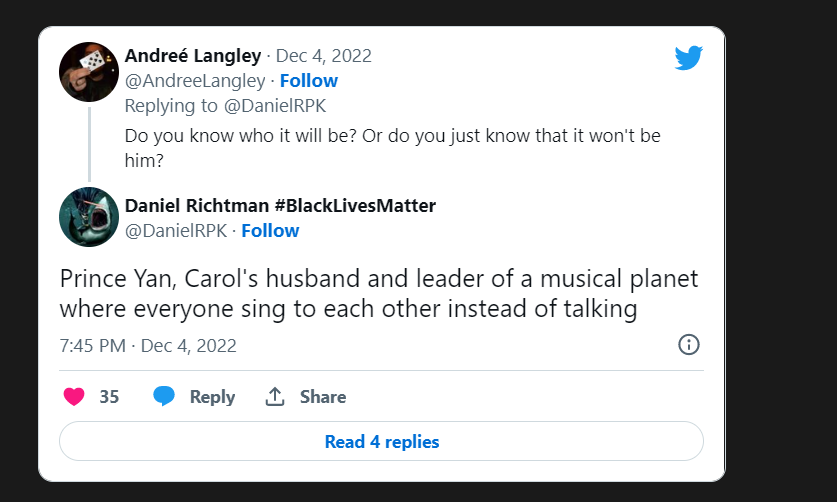Open Andreé Langley's profile picture
The width and height of the screenshot is (837, 502).
tap(89, 71)
